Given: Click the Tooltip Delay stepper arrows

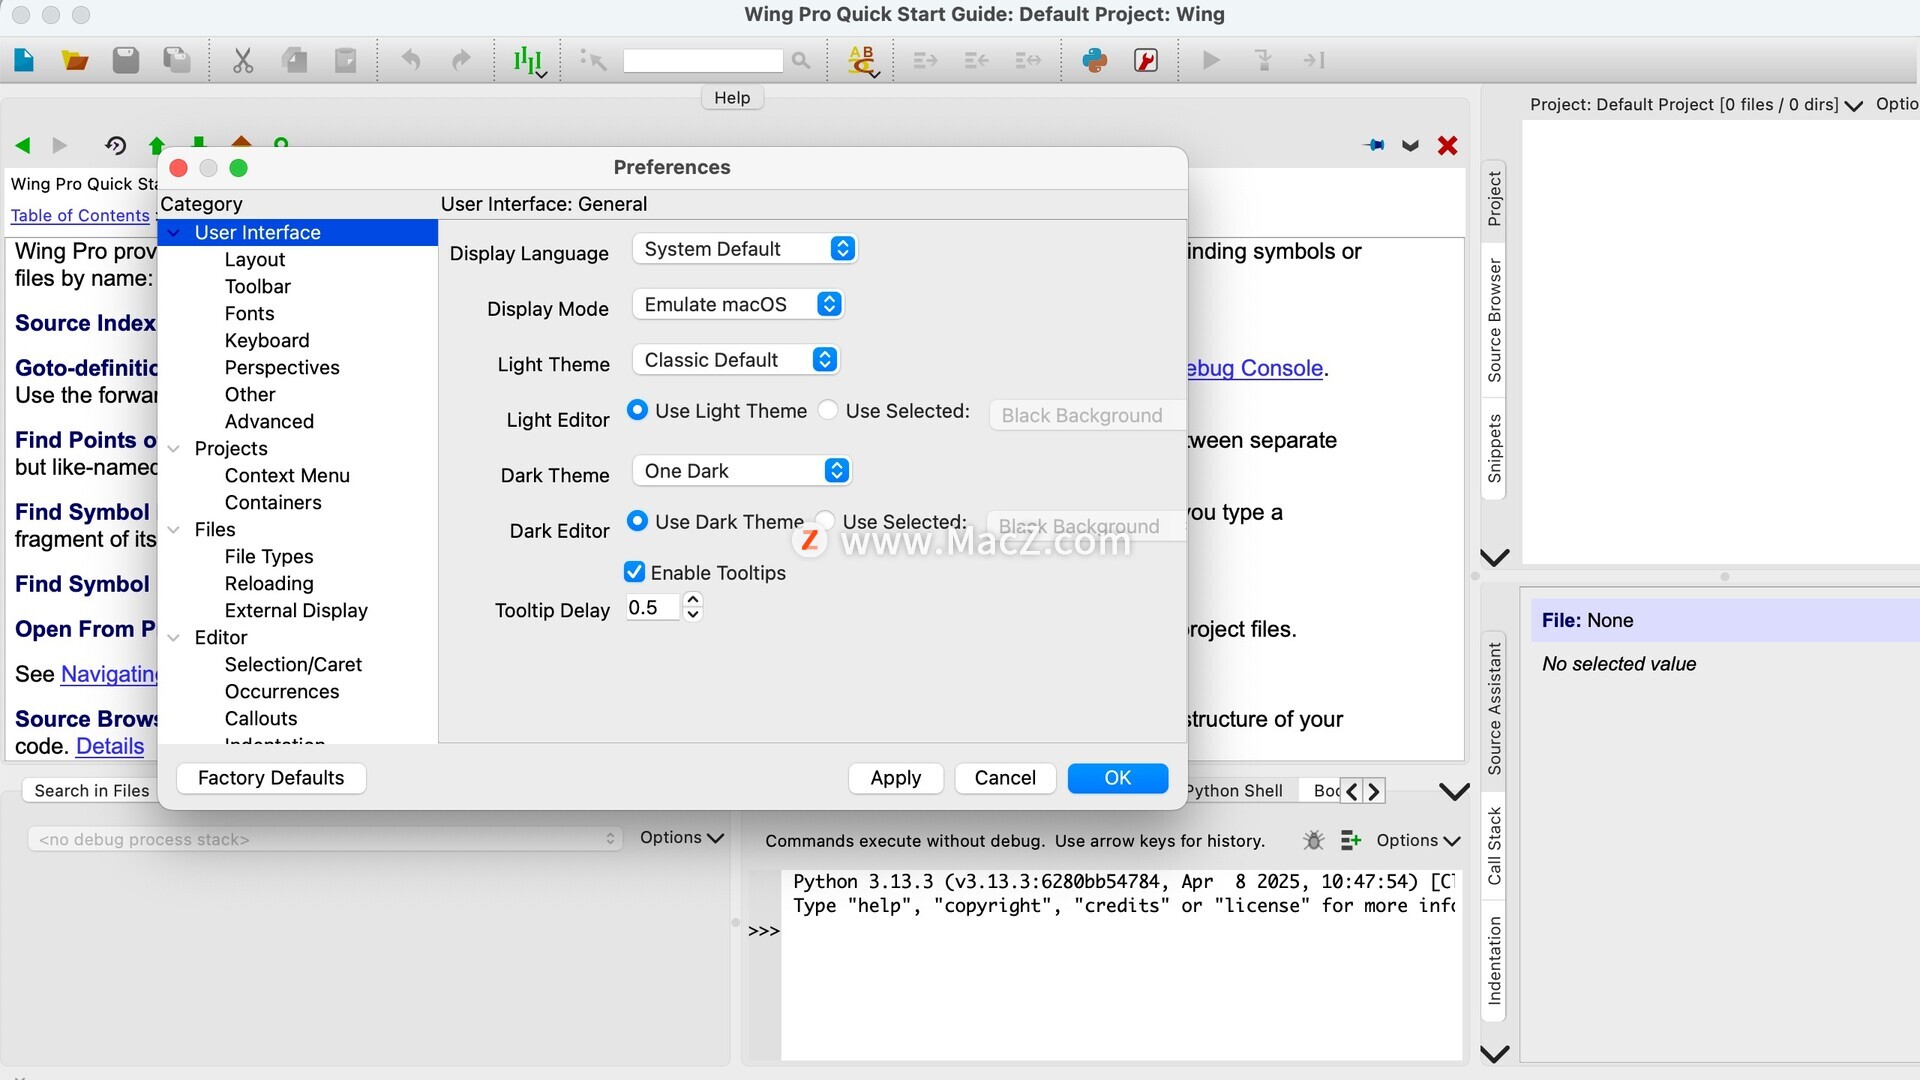Looking at the screenshot, I should click(693, 607).
